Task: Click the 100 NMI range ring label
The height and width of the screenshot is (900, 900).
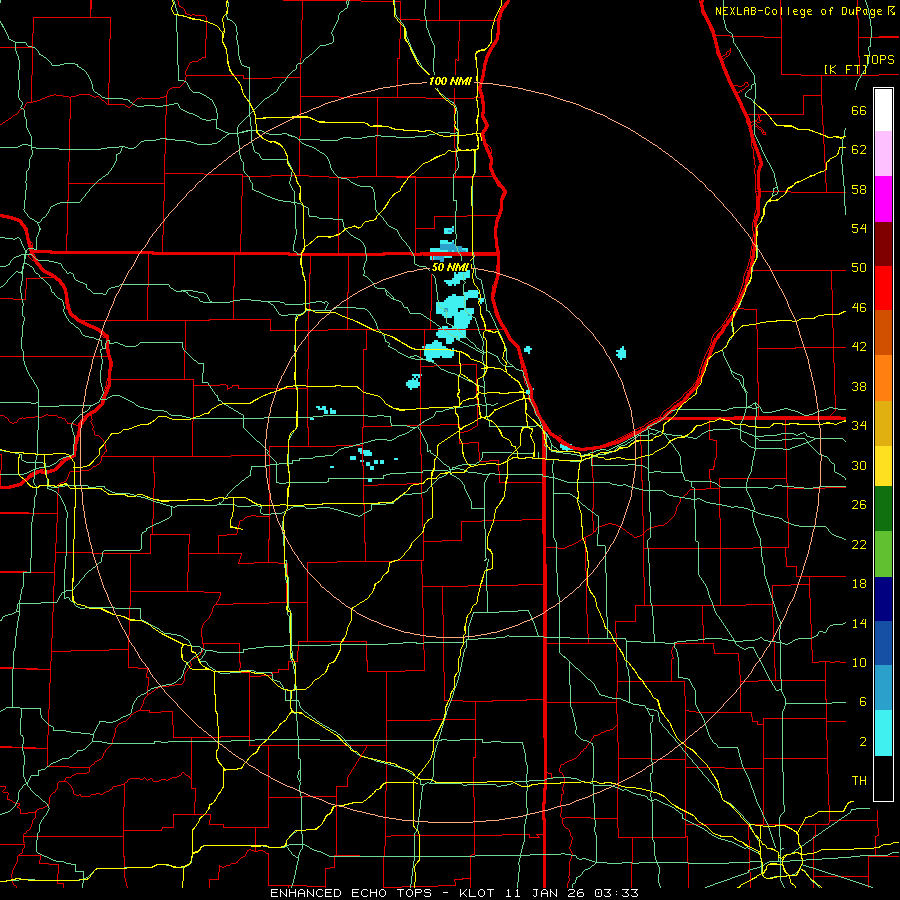Action: 450,81
